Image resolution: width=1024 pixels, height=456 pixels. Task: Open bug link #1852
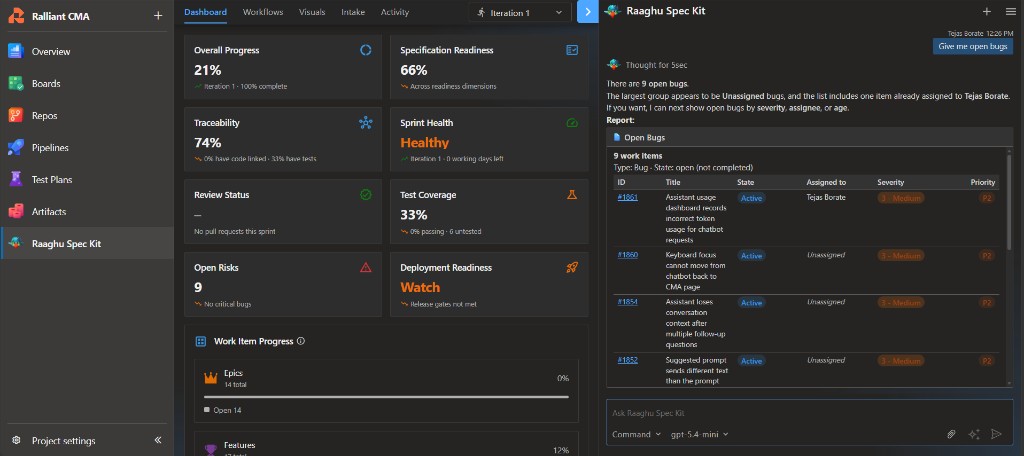(628, 360)
